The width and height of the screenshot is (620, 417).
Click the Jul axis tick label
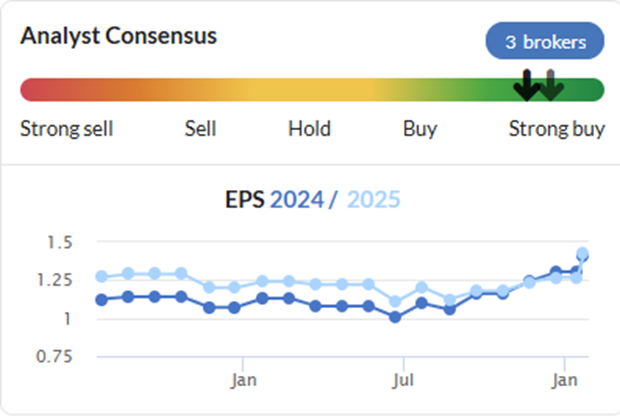403,380
